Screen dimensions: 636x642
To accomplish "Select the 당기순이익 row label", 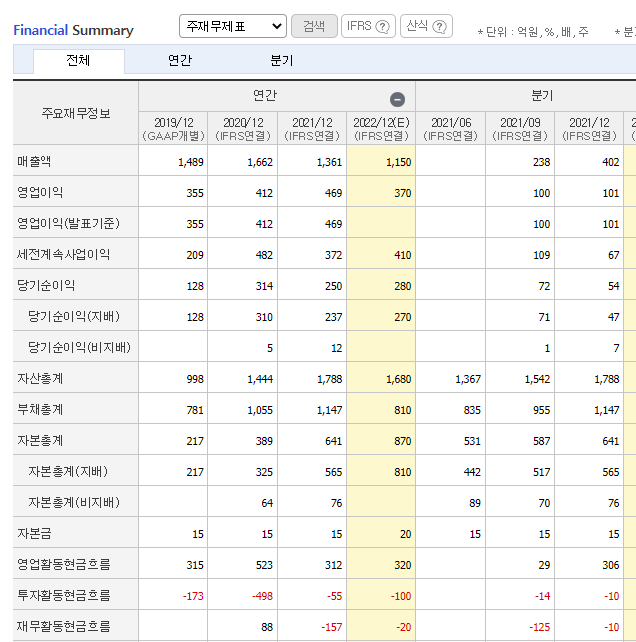I will (x=46, y=285).
